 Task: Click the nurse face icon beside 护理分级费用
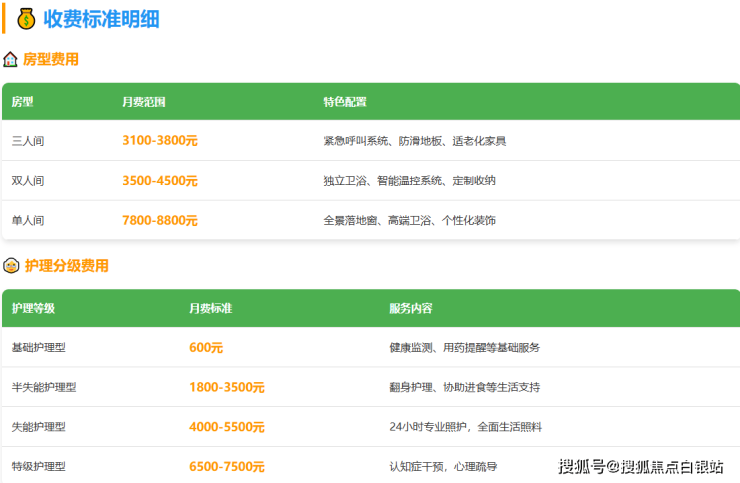(11, 266)
